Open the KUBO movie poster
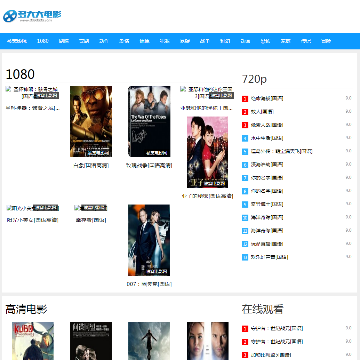 point(33,341)
